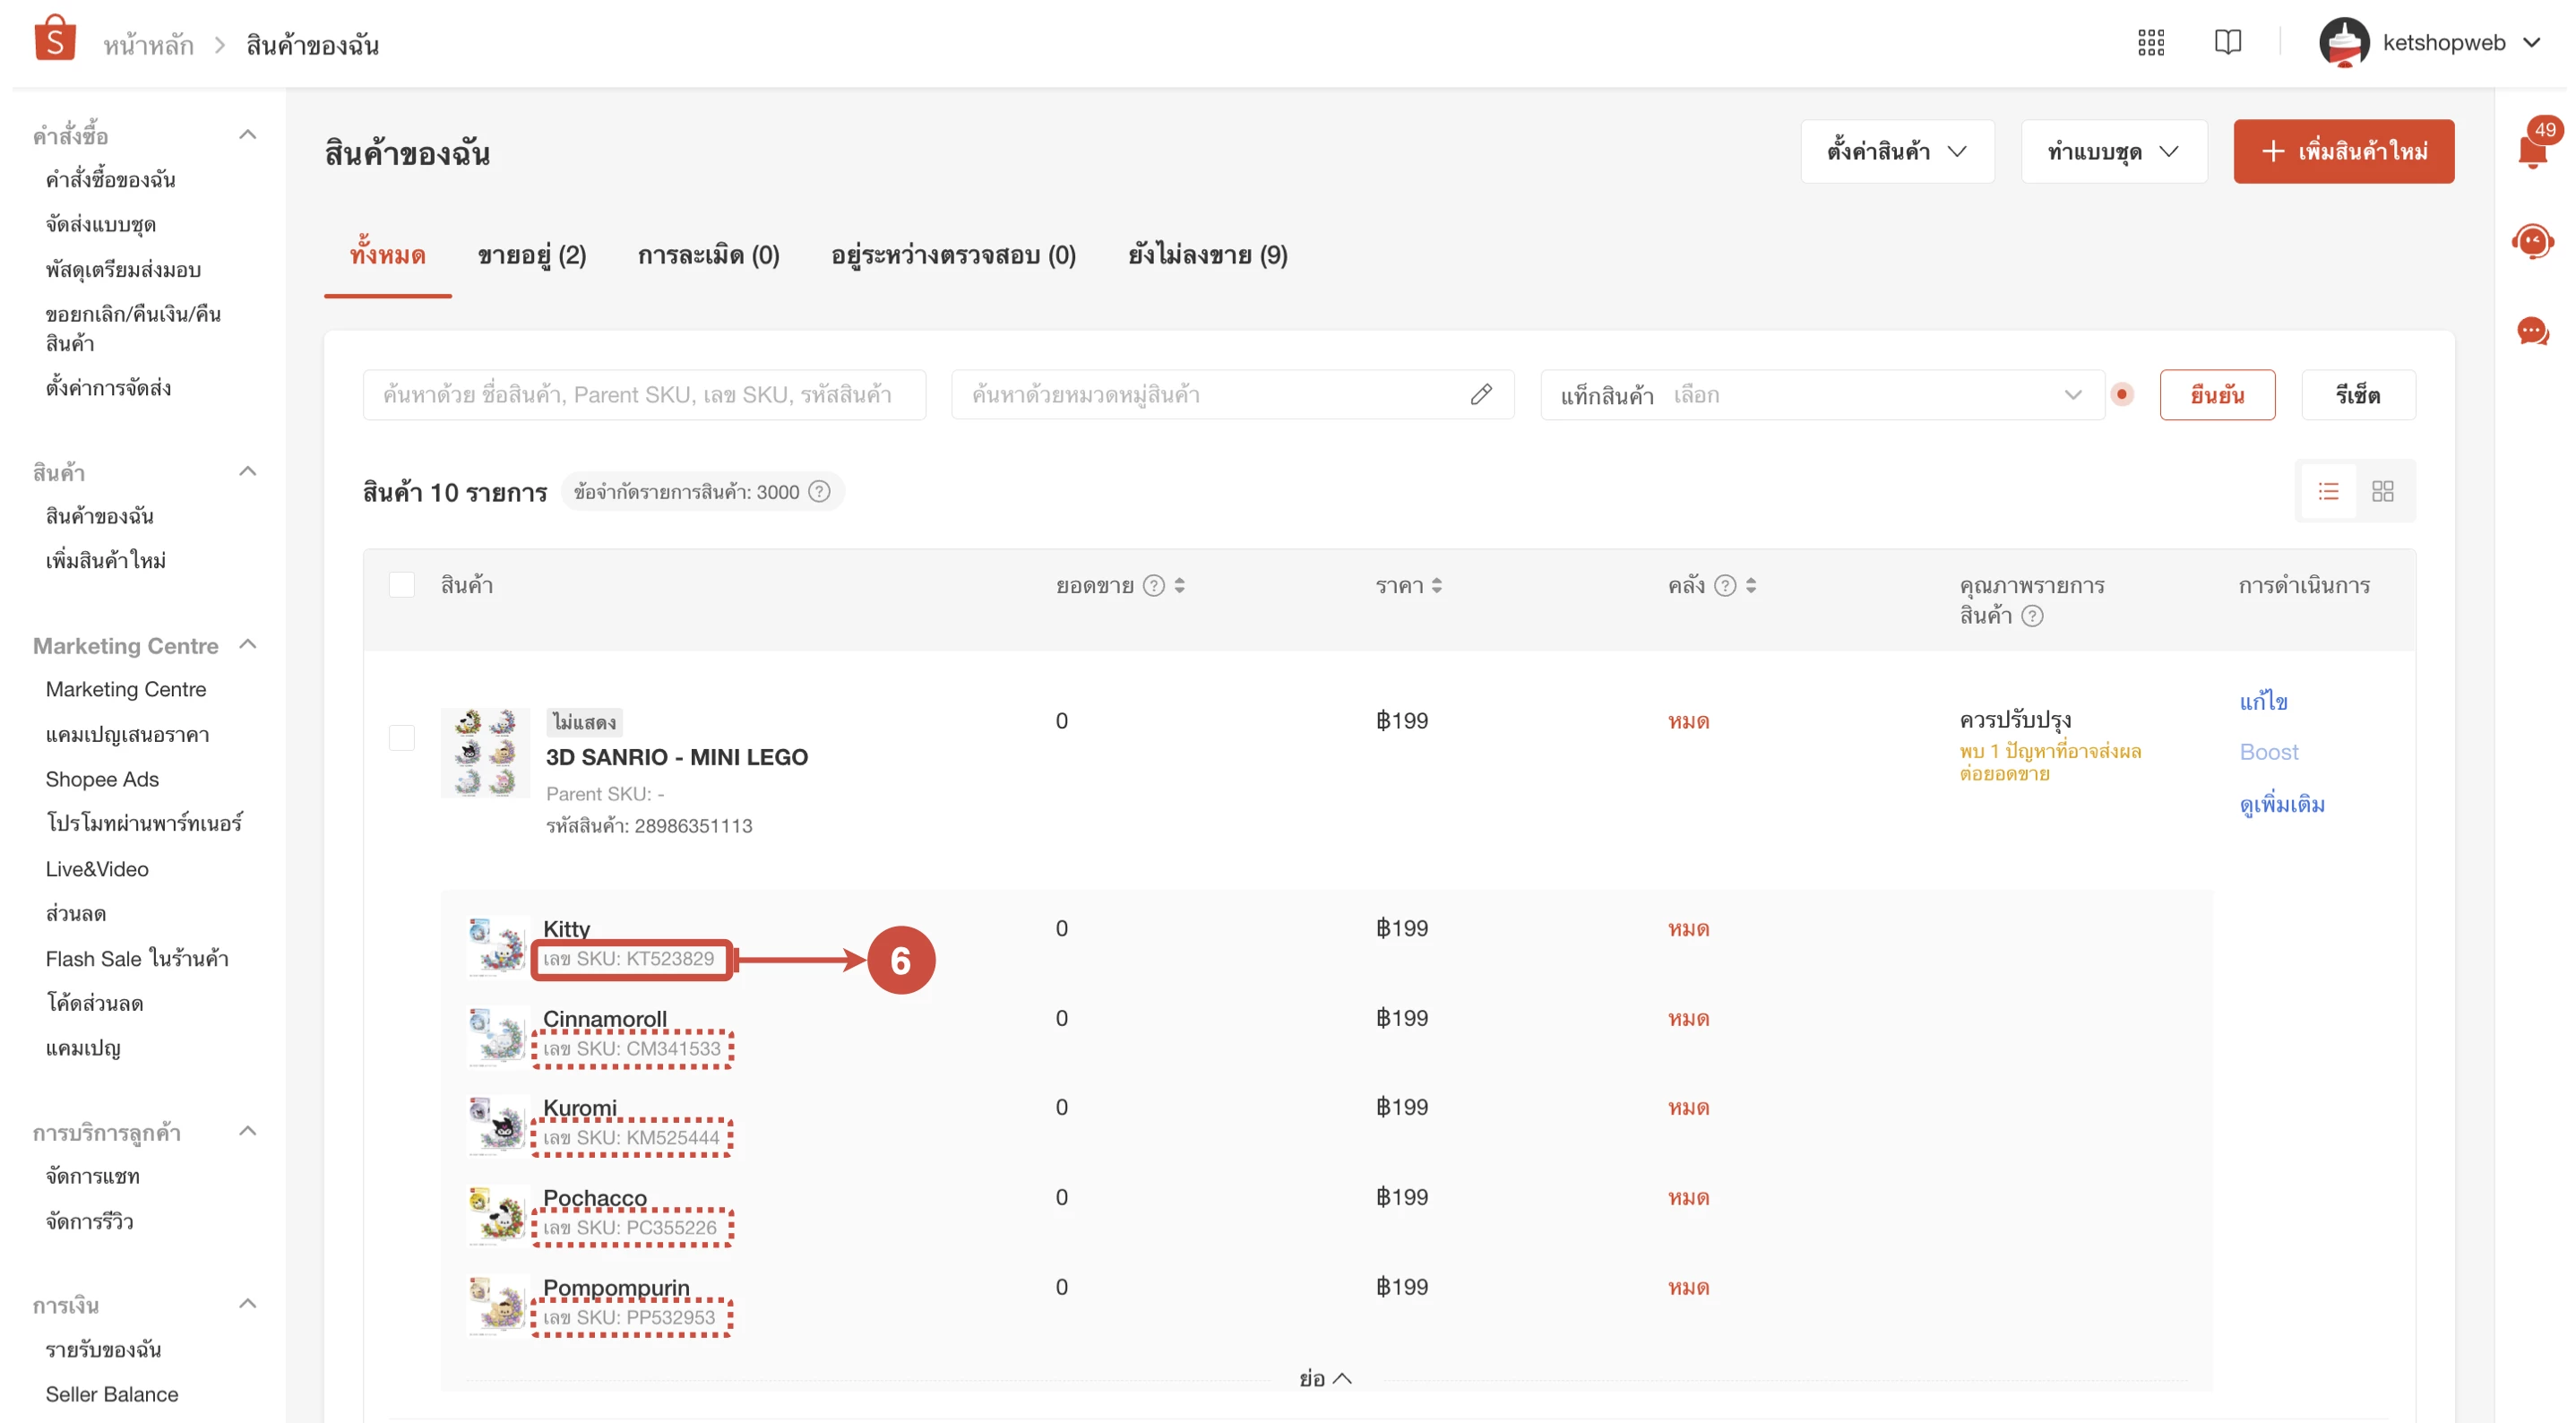This screenshot has height=1423, width=2576.
Task: Open the แท็กสินค้า select dropdown
Action: 1822,395
